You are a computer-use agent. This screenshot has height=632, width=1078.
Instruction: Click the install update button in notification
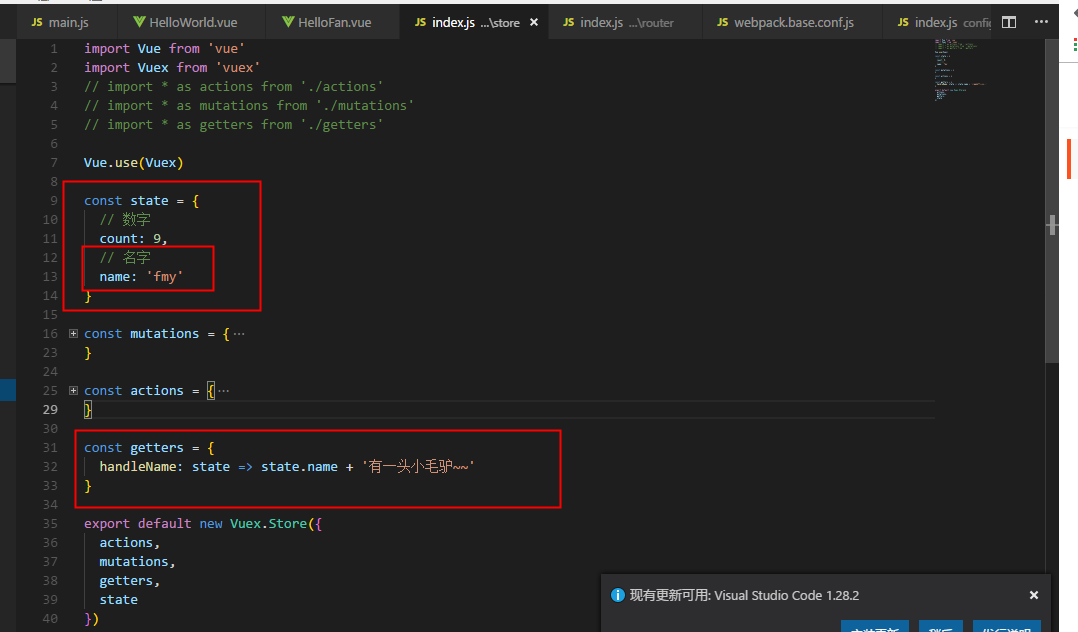point(874,627)
